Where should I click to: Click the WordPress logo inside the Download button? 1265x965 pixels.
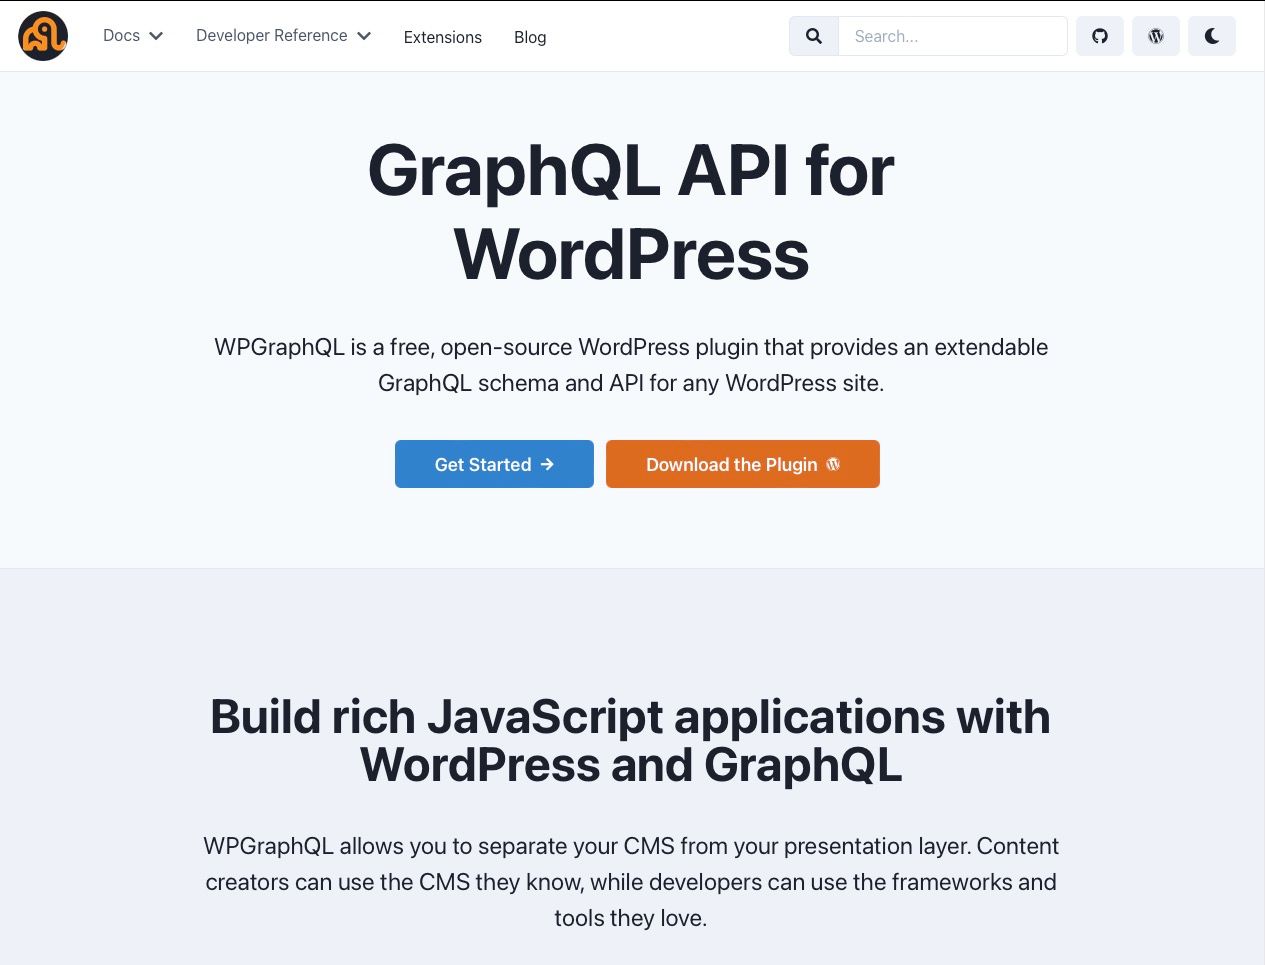(833, 464)
